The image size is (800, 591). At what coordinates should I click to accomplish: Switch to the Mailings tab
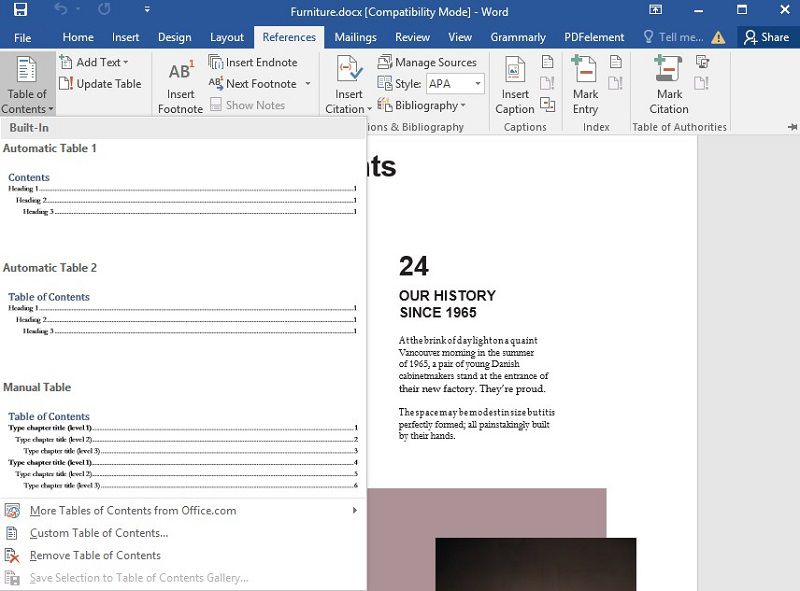(356, 37)
